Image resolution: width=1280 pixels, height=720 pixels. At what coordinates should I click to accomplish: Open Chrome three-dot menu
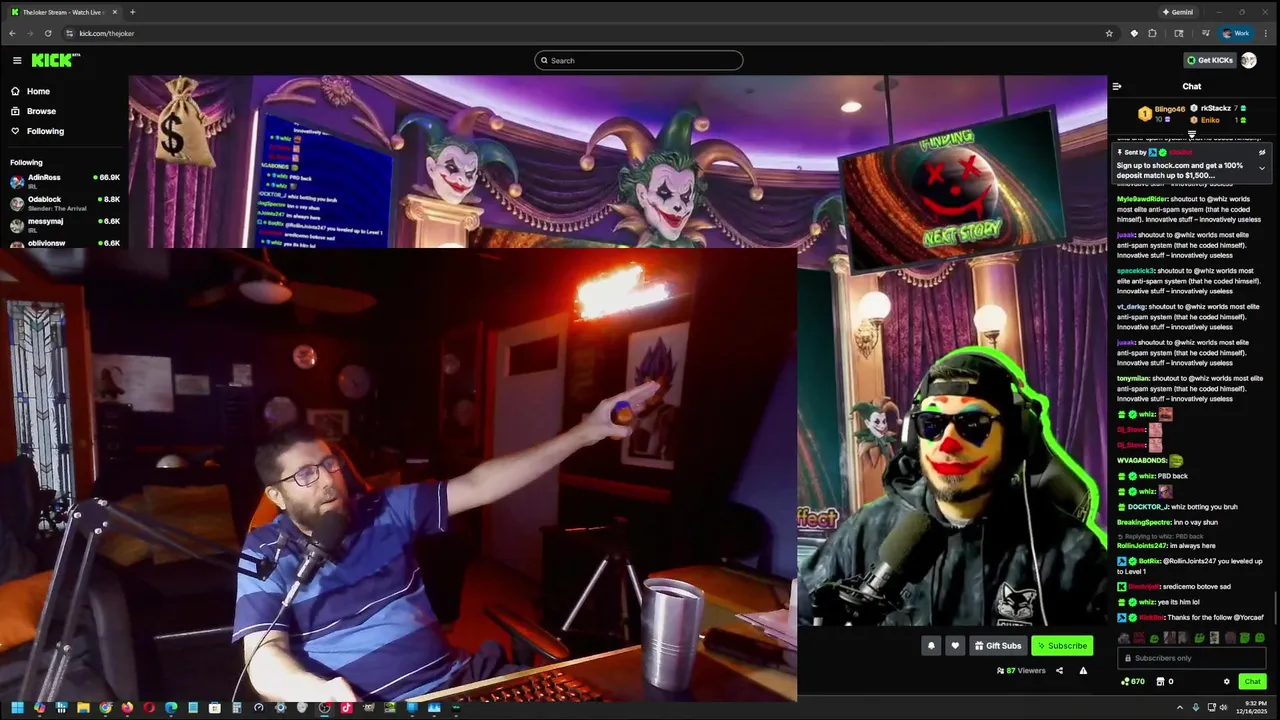point(1266,33)
